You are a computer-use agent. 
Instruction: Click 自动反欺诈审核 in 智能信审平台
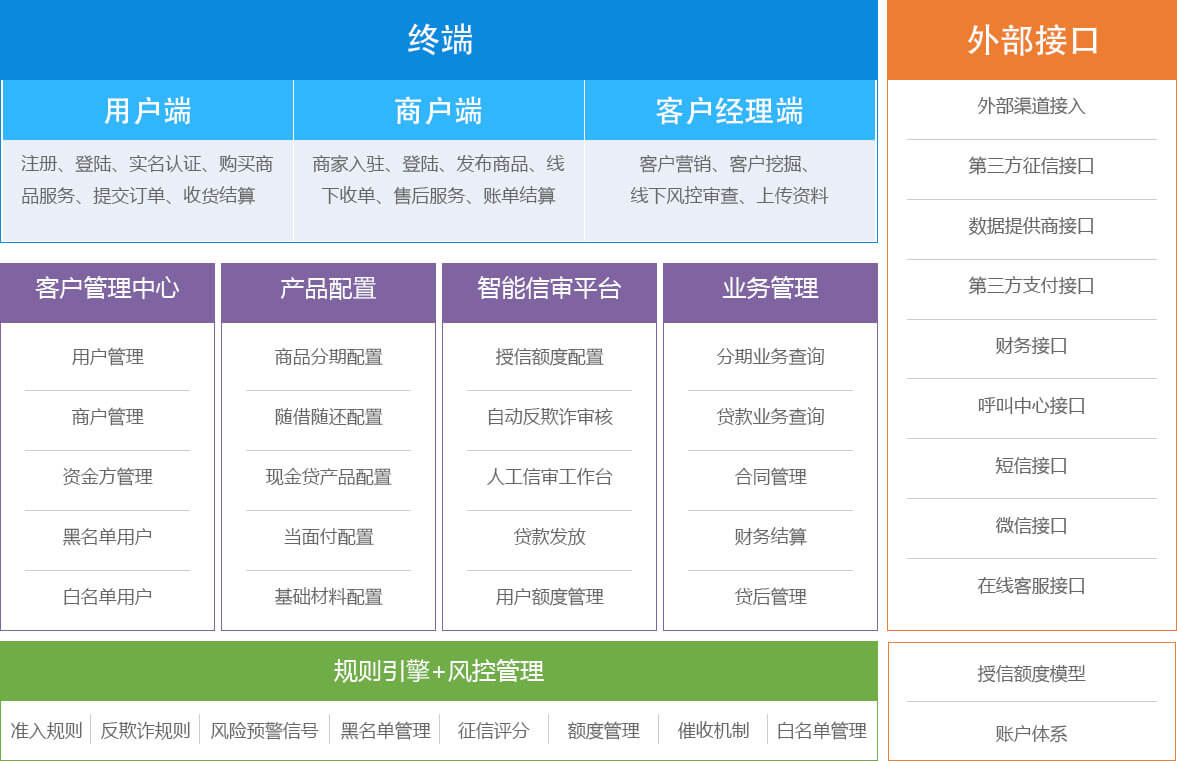coord(549,417)
